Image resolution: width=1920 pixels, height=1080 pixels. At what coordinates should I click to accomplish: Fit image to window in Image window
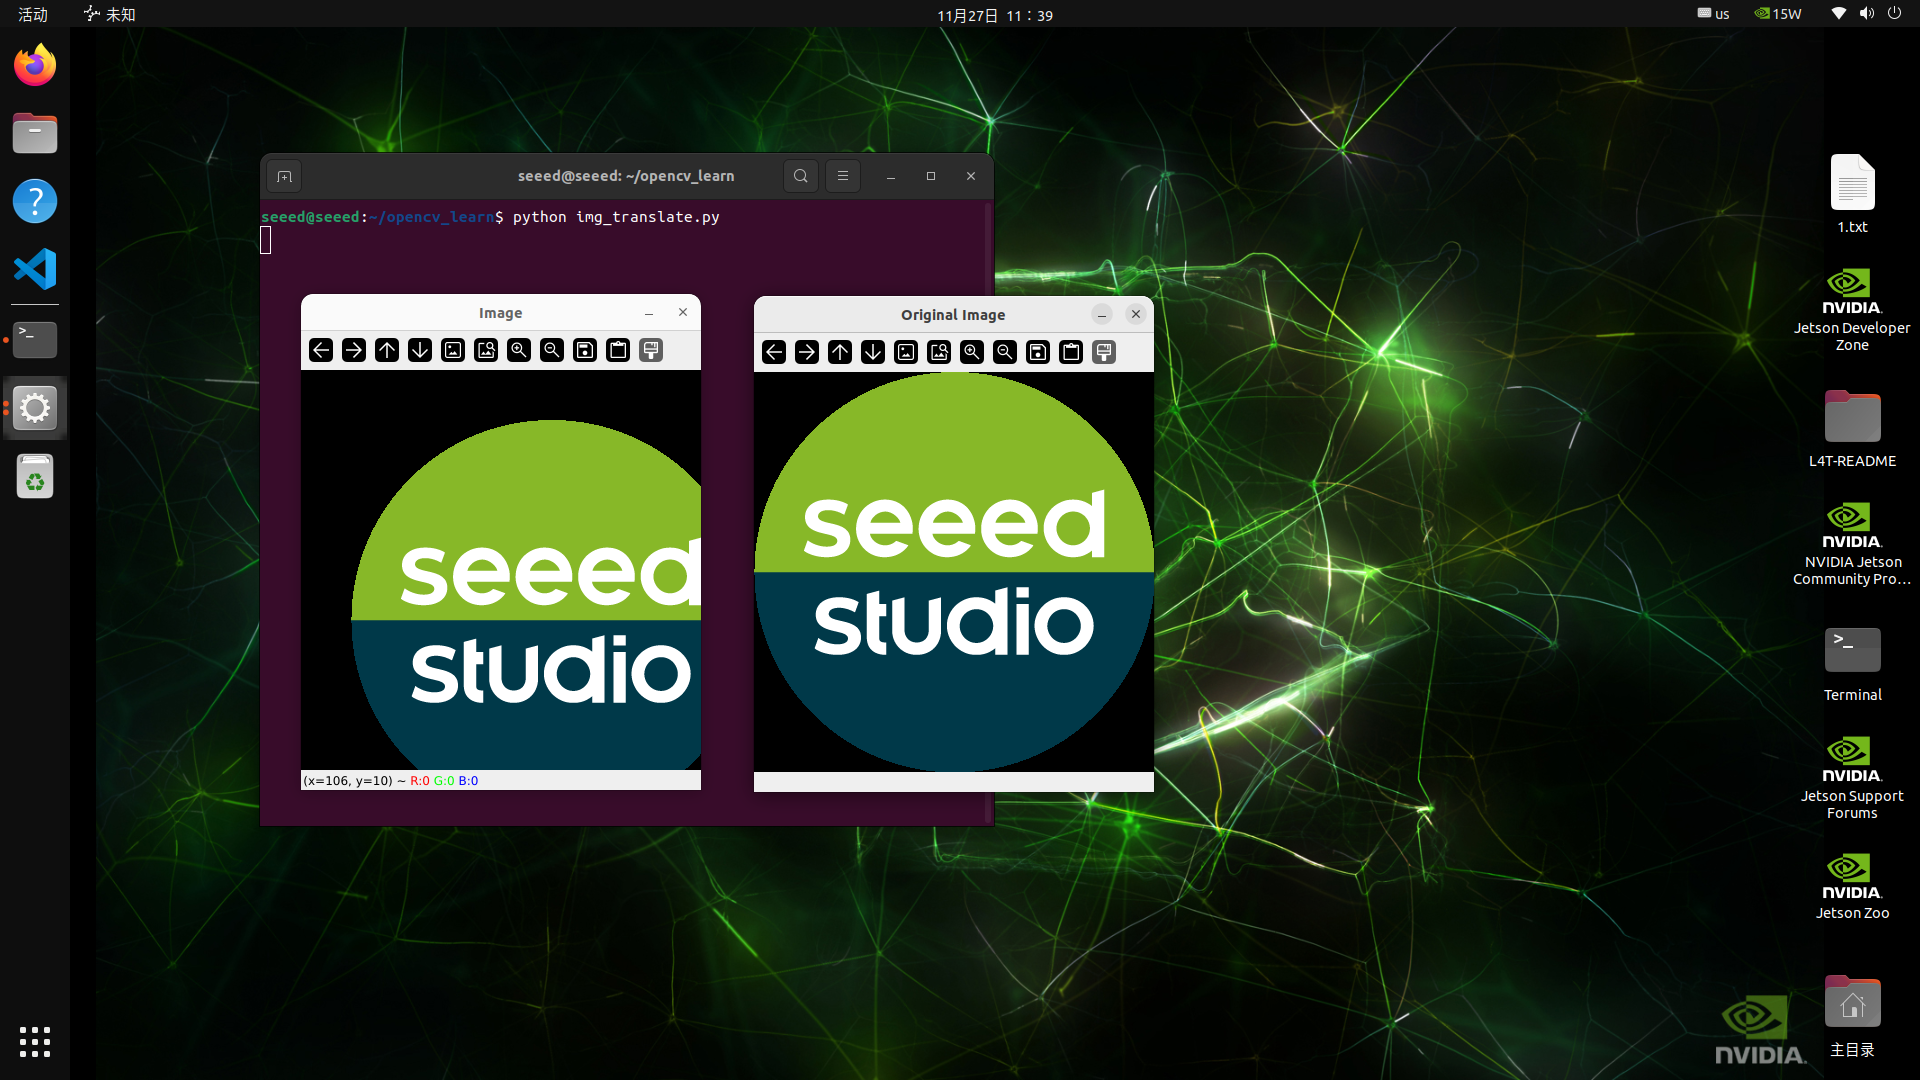tap(486, 350)
